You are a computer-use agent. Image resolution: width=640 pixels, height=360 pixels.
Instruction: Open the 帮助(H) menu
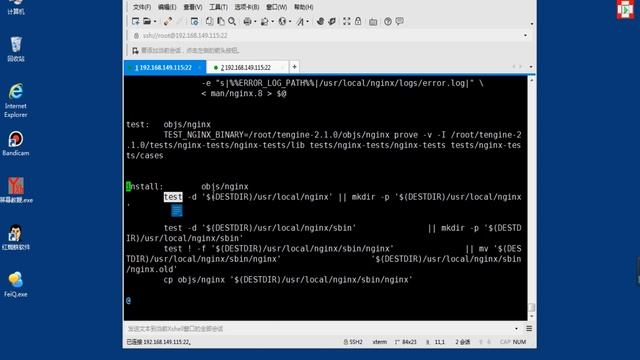[304, 7]
